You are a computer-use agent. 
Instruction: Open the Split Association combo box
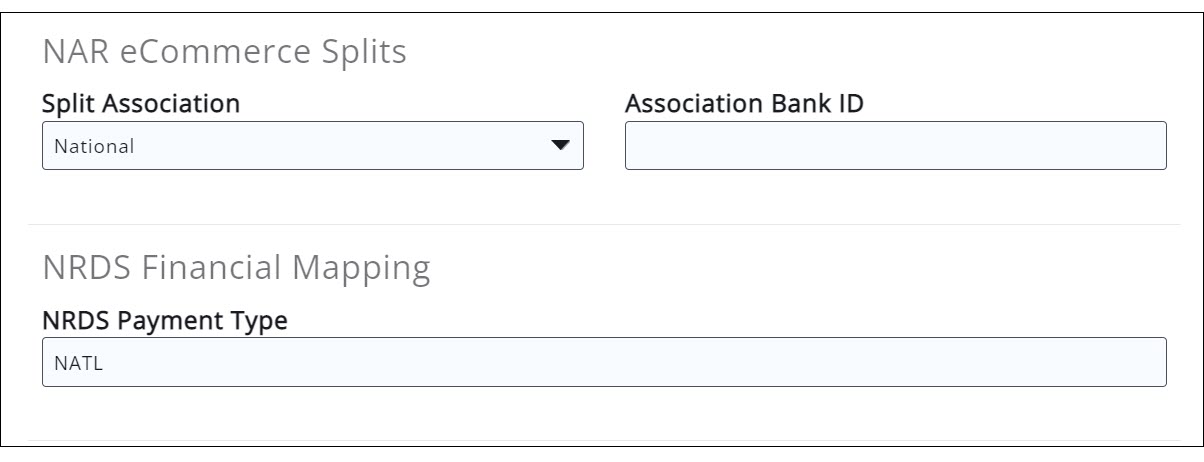(x=312, y=146)
